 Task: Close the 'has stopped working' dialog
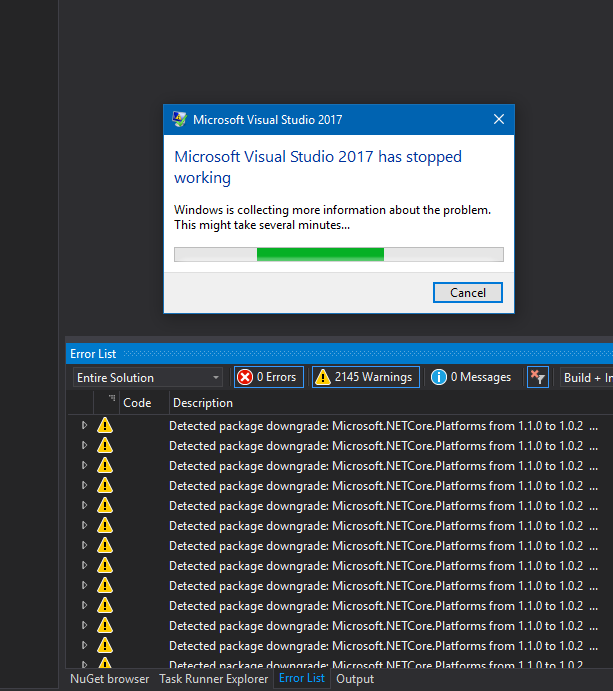[x=499, y=119]
